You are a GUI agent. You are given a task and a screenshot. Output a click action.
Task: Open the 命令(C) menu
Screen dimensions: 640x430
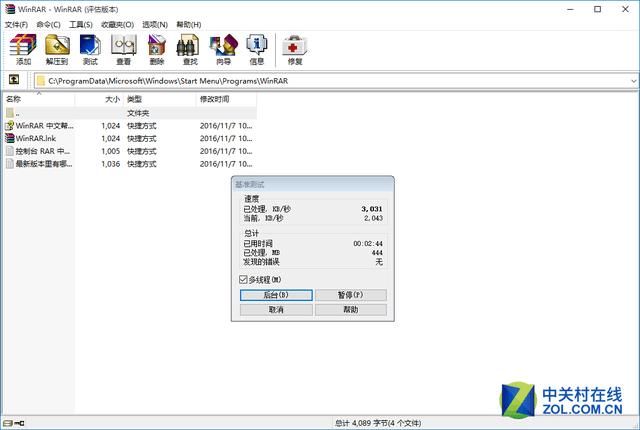pyautogui.click(x=48, y=24)
